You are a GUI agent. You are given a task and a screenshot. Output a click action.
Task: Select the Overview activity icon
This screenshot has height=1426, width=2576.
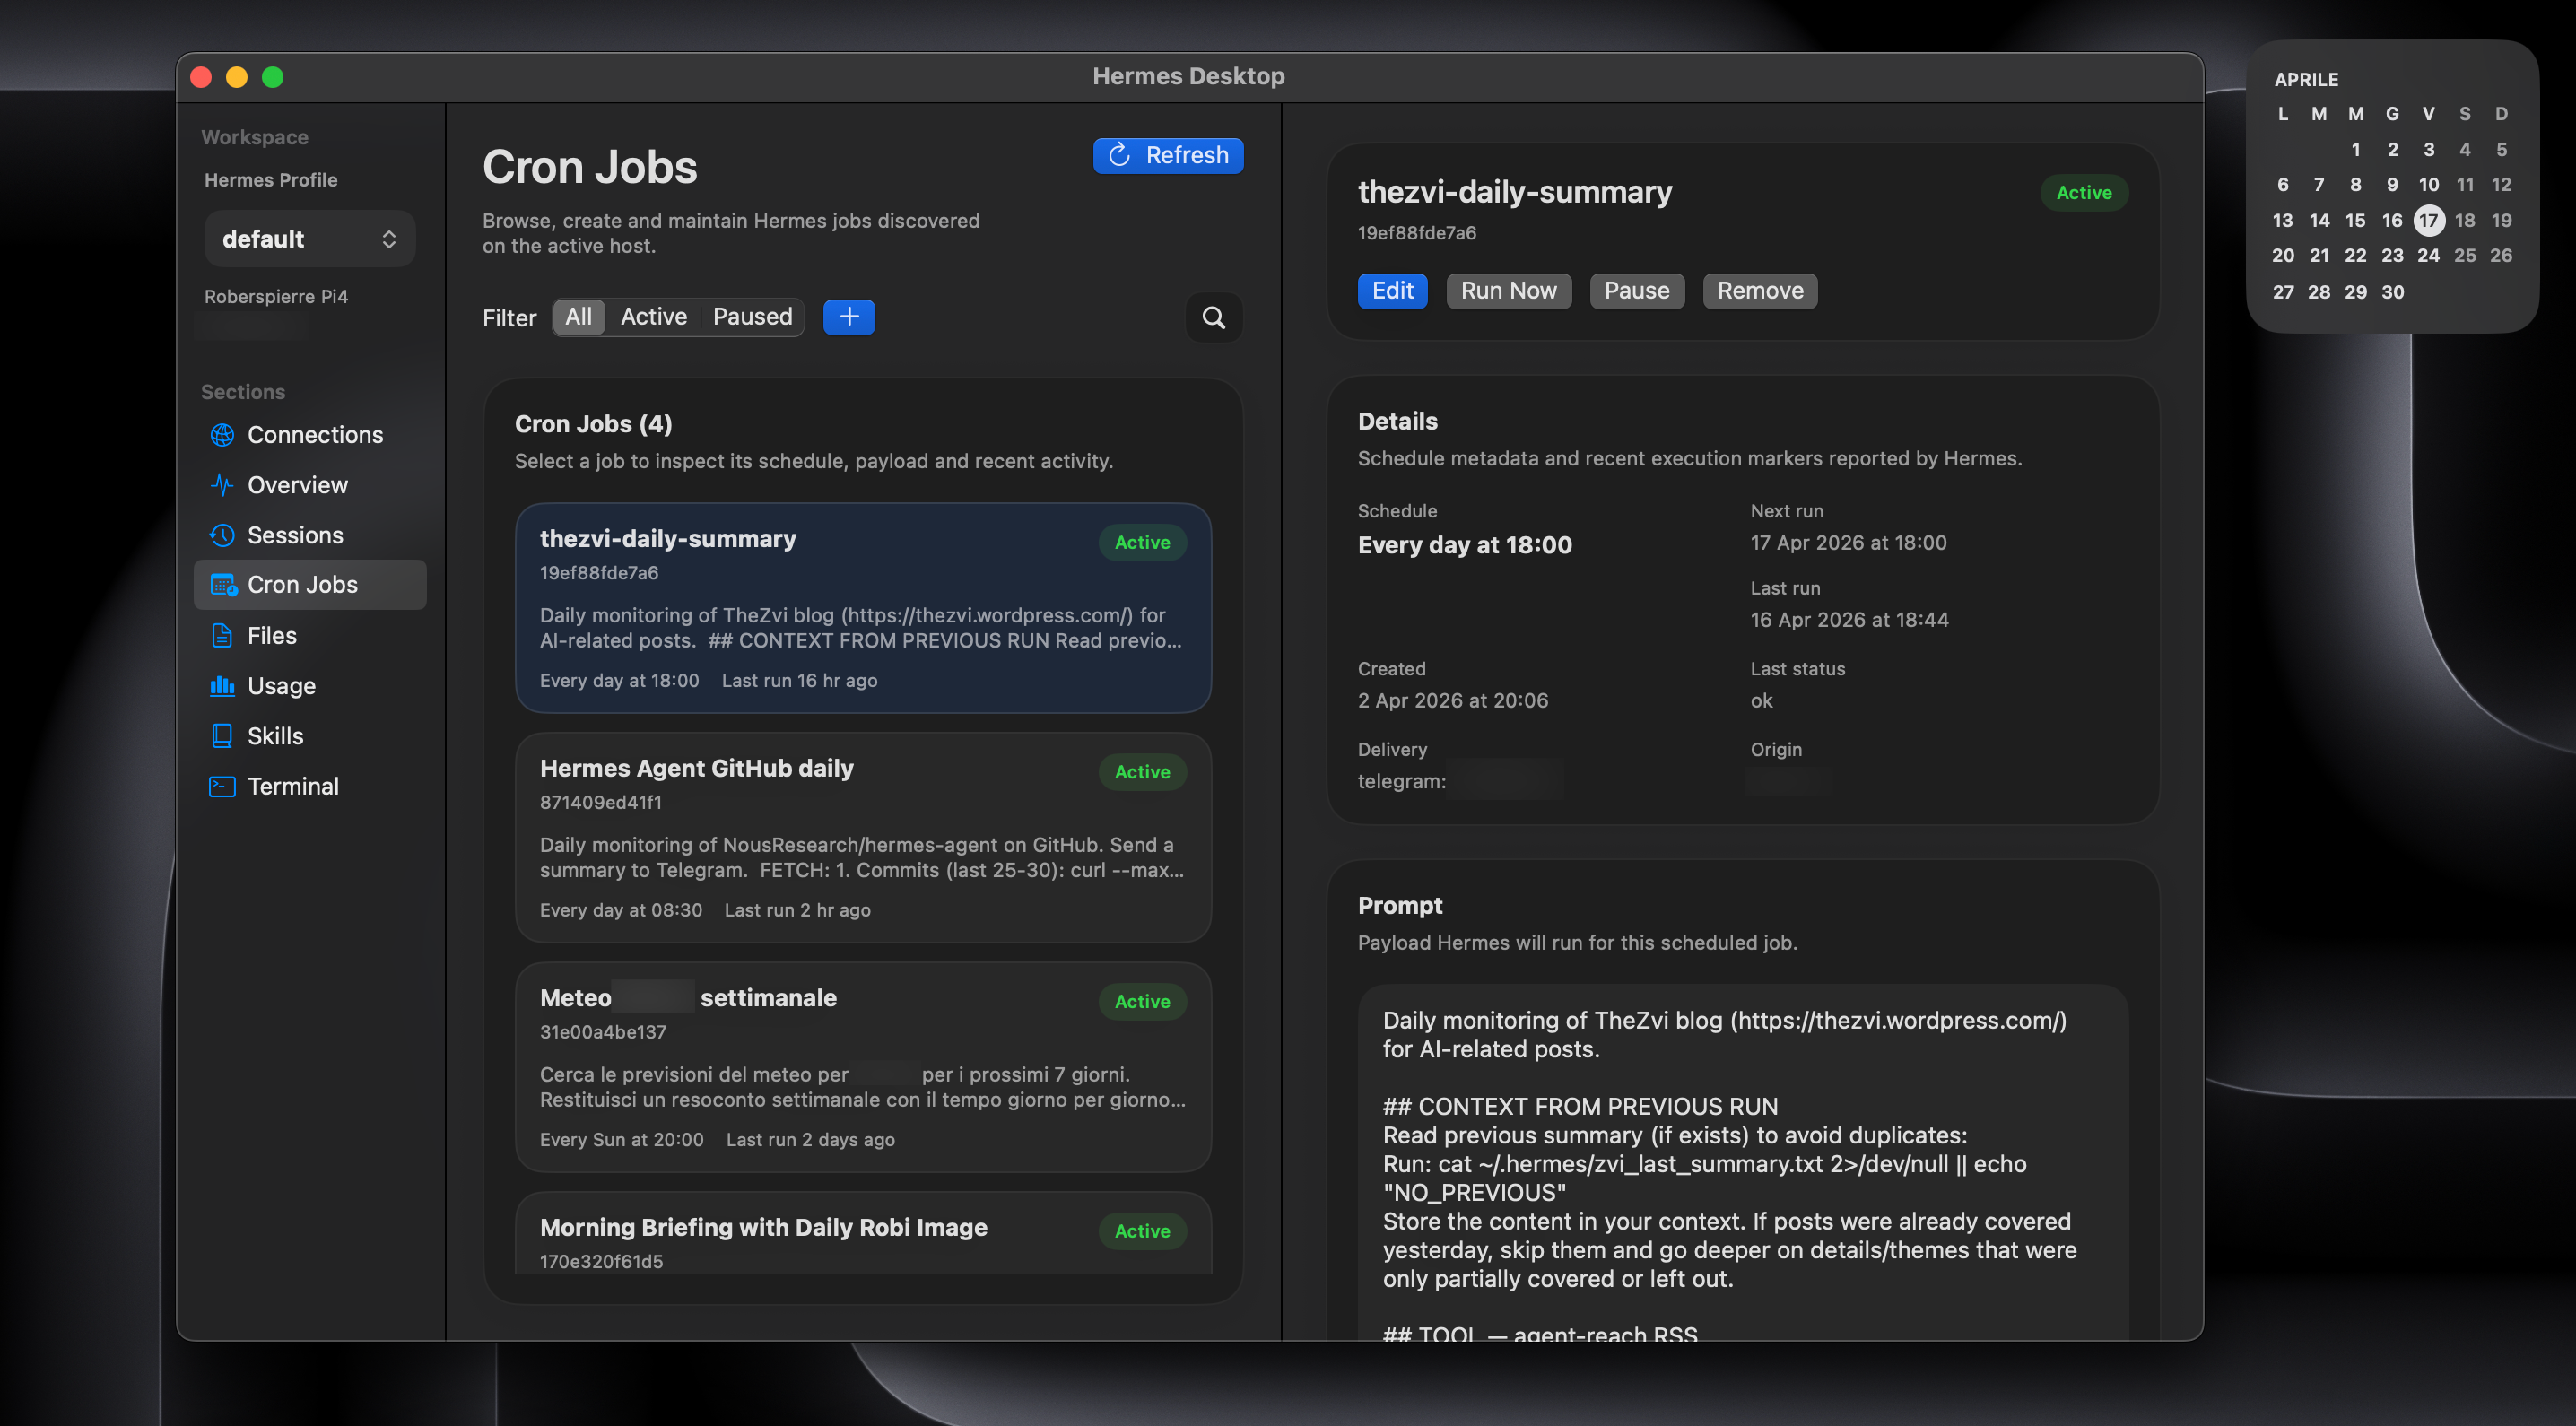pyautogui.click(x=222, y=485)
